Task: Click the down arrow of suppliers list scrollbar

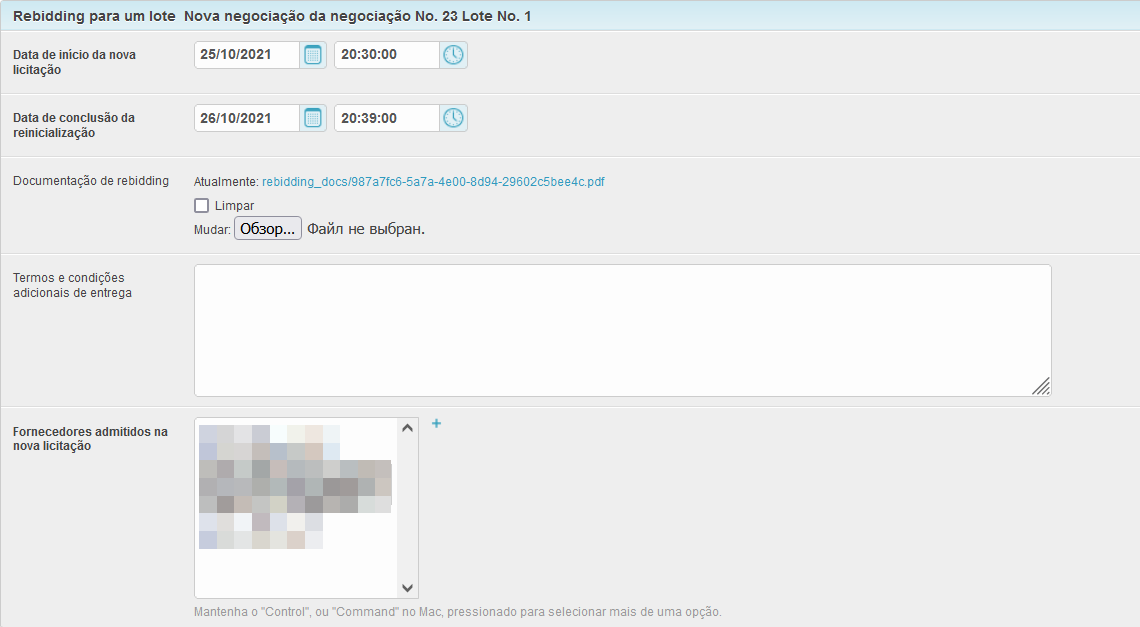Action: tap(407, 588)
